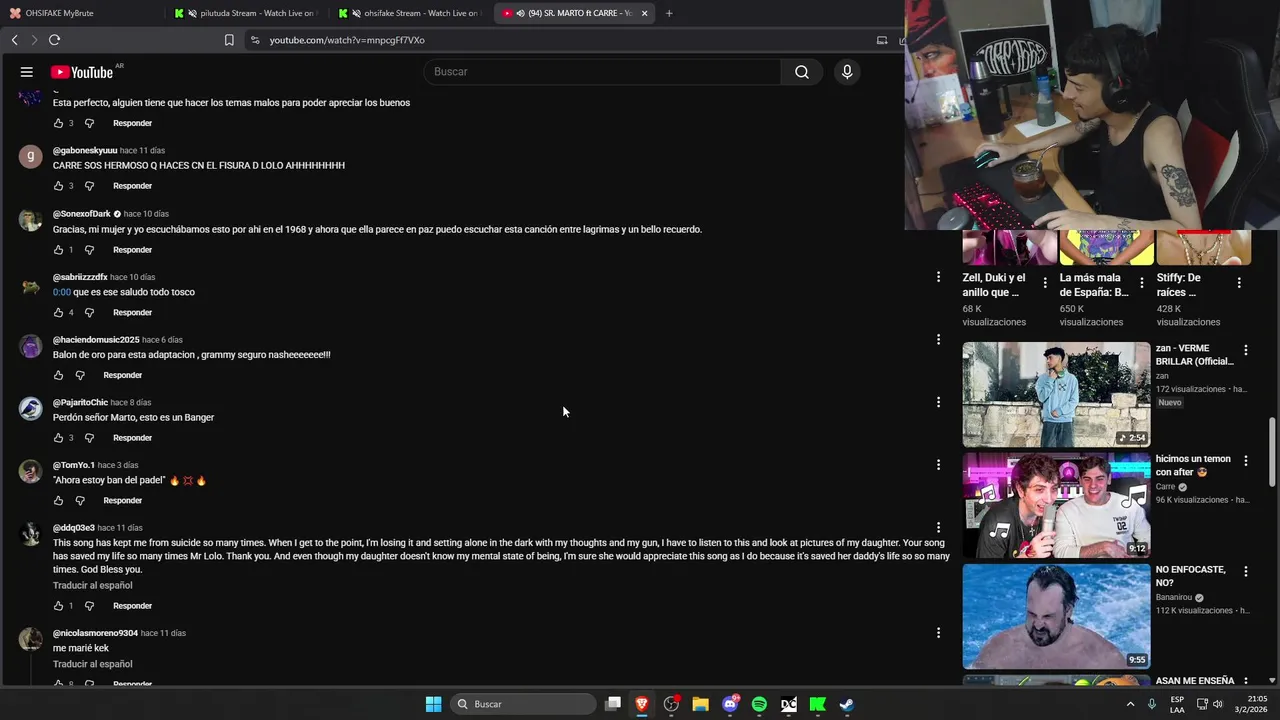Viewport: 1280px width, 720px height.
Task: Translate @nicolasmoreno9304 comment to Spanish
Action: point(92,664)
